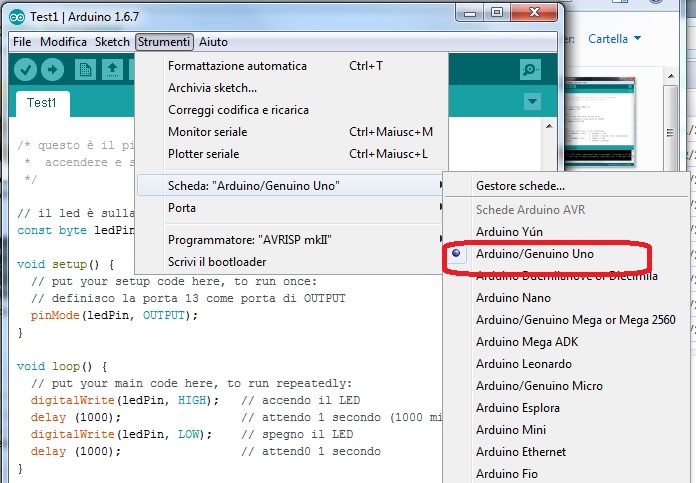Open the Modifica menu

[63, 42]
